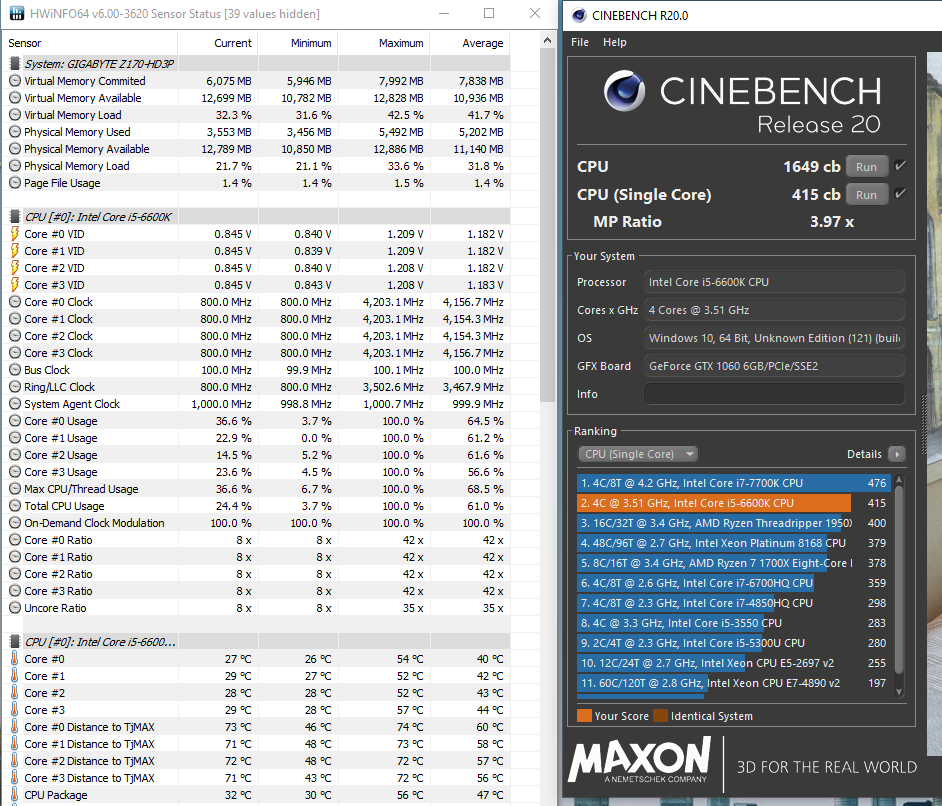942x806 pixels.
Task: Click the chip icon beside the truncated CPU [#0]: Intel Core i5-6600... header
Action: click(15, 642)
